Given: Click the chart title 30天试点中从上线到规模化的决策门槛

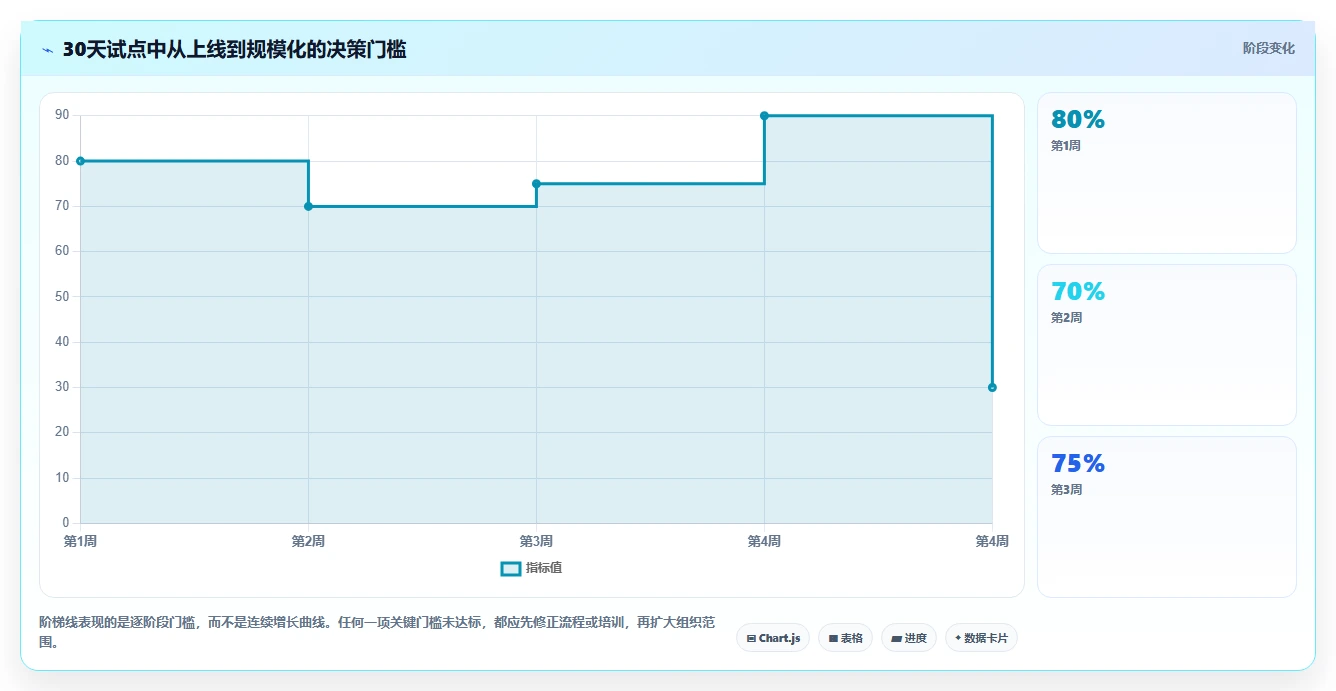Looking at the screenshot, I should [234, 50].
